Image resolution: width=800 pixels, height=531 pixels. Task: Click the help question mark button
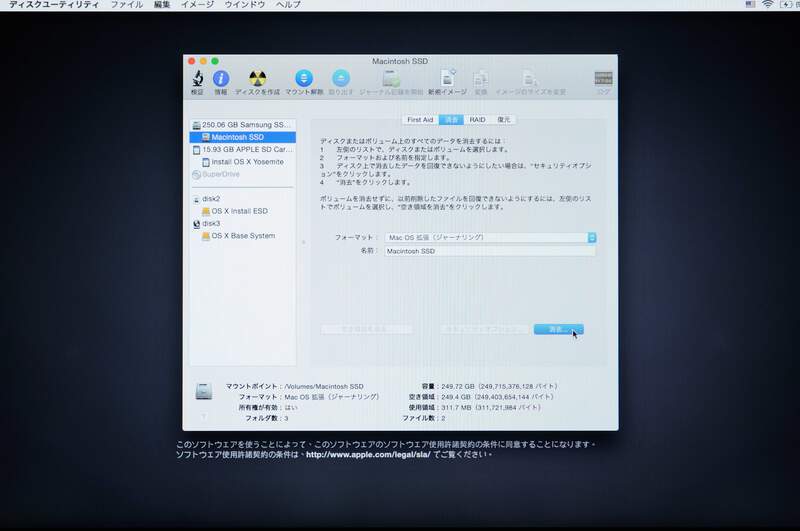point(204,417)
